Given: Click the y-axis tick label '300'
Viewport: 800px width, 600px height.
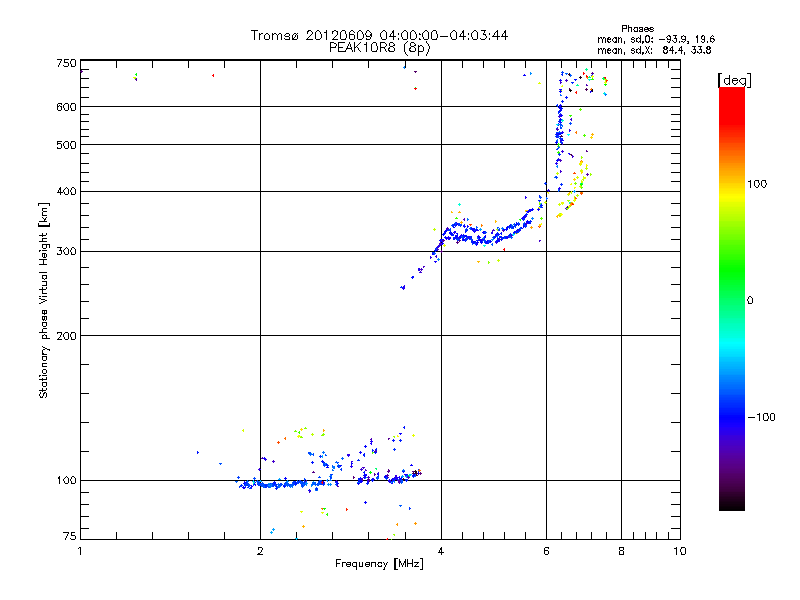Looking at the screenshot, I should 66,252.
